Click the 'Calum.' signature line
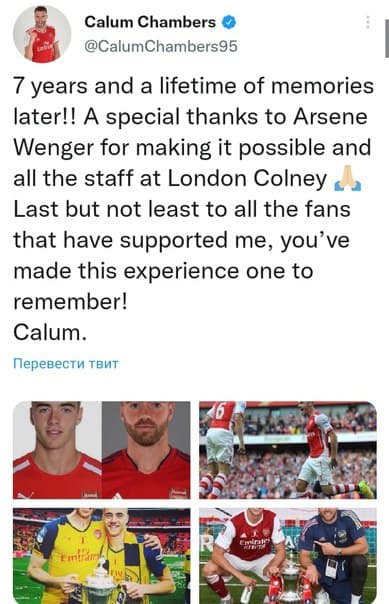The image size is (389, 604). [x=50, y=332]
